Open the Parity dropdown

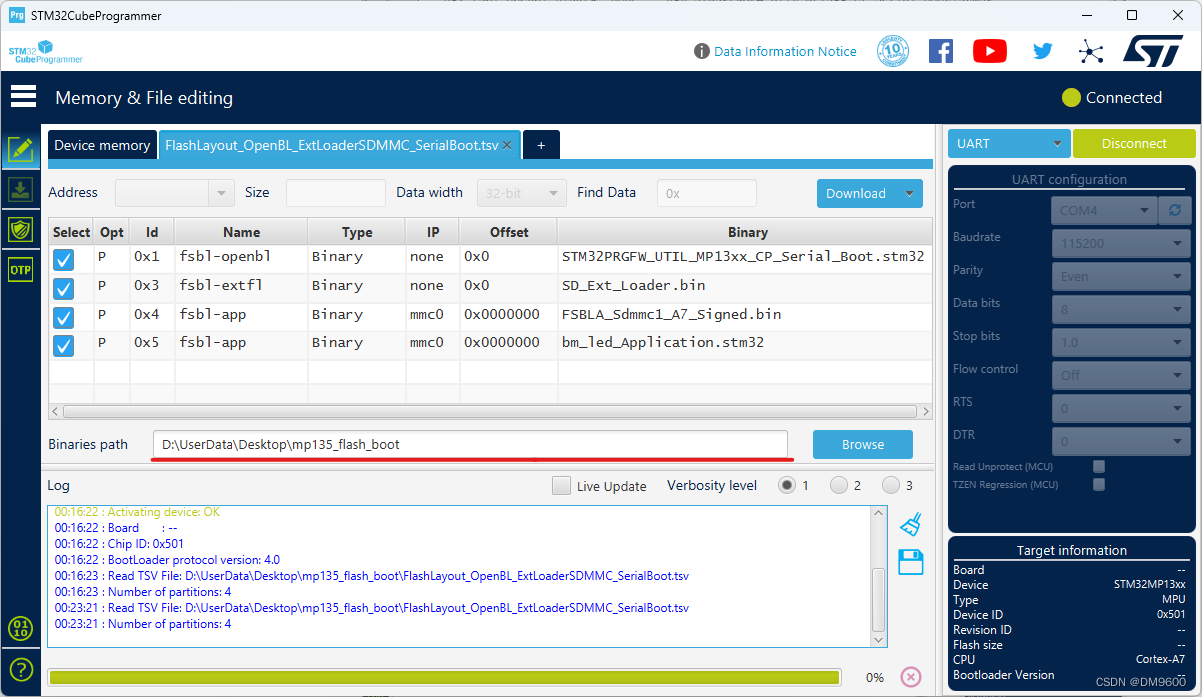(x=1120, y=276)
